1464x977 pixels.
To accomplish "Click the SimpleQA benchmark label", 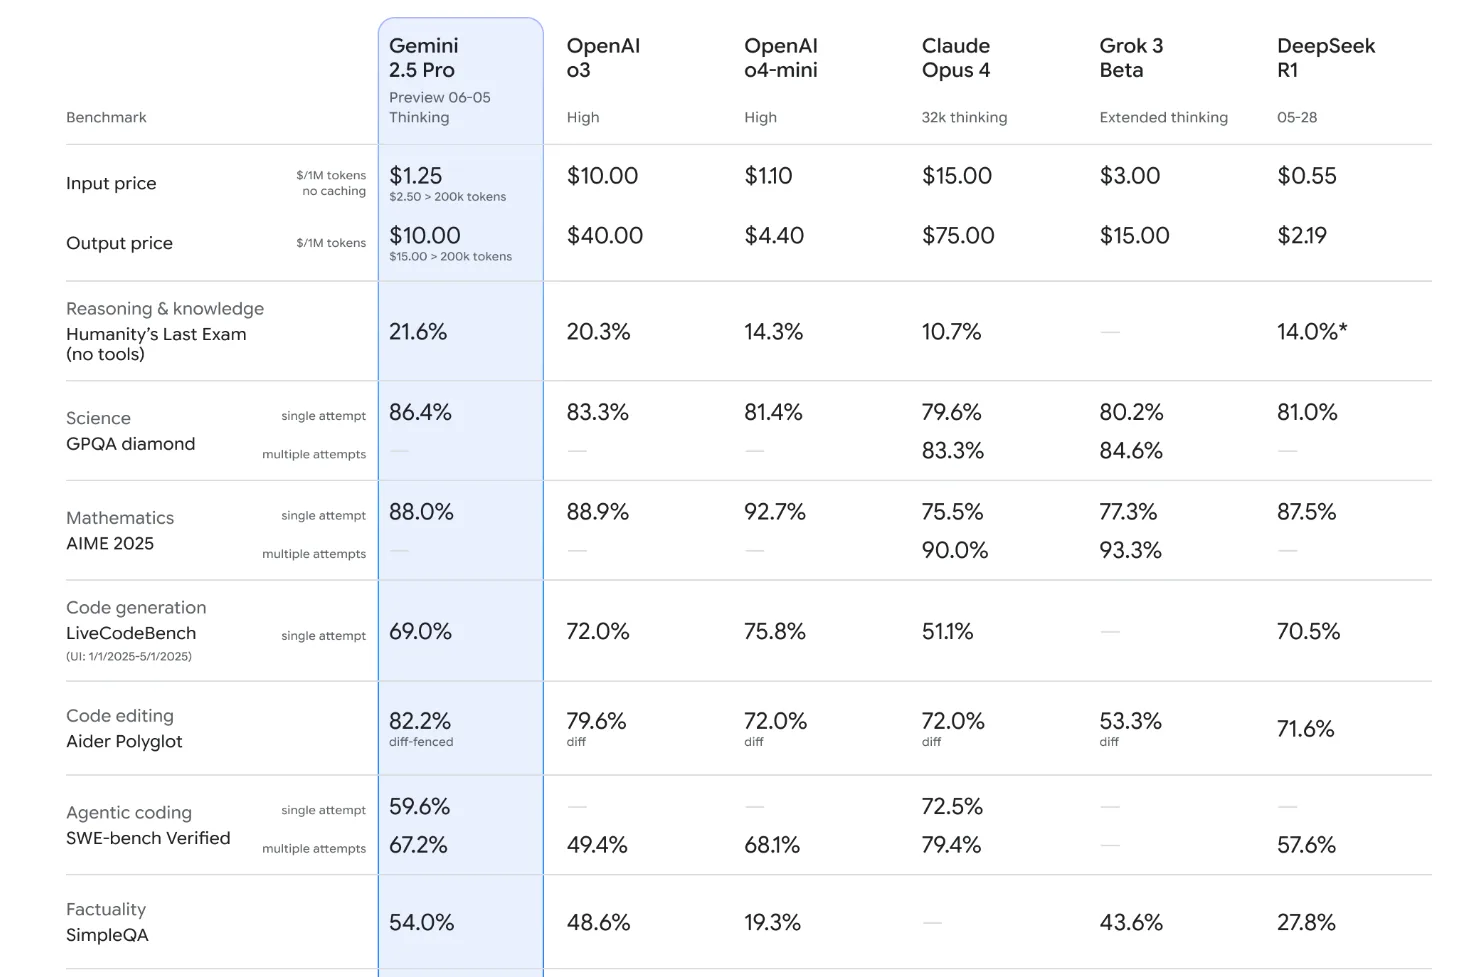I will pyautogui.click(x=107, y=935).
